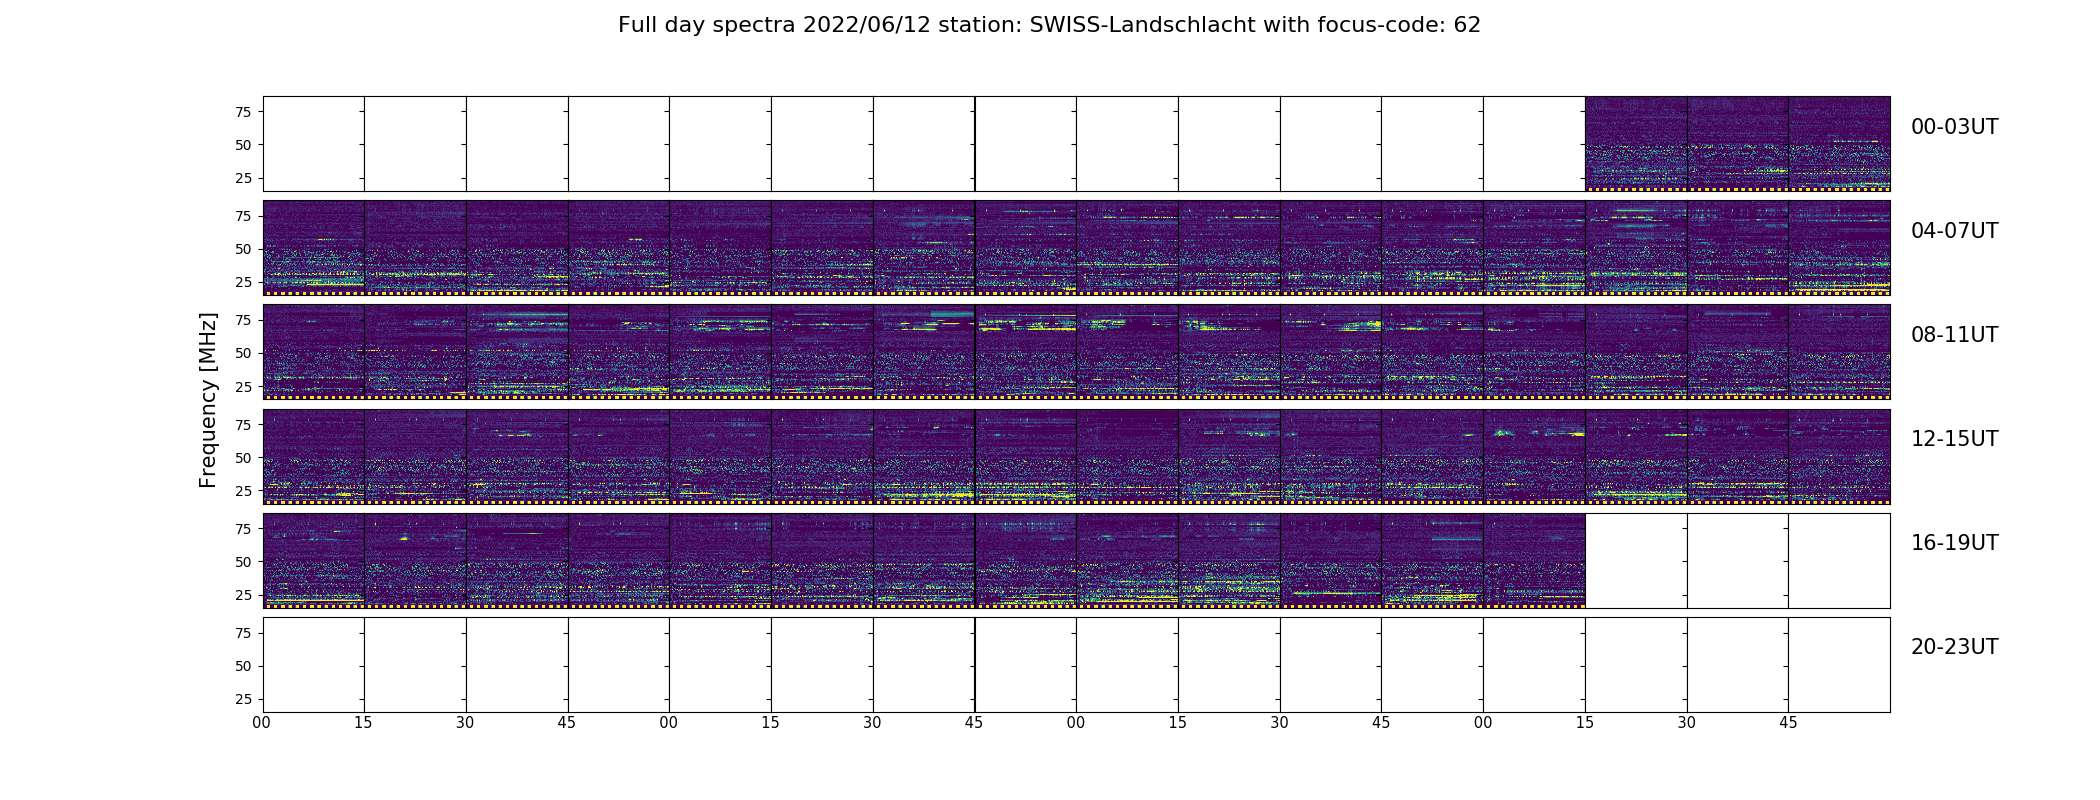The width and height of the screenshot is (2100, 800).
Task: Select the 75 MHz tick of the 08-11UT row
Action: (243, 320)
